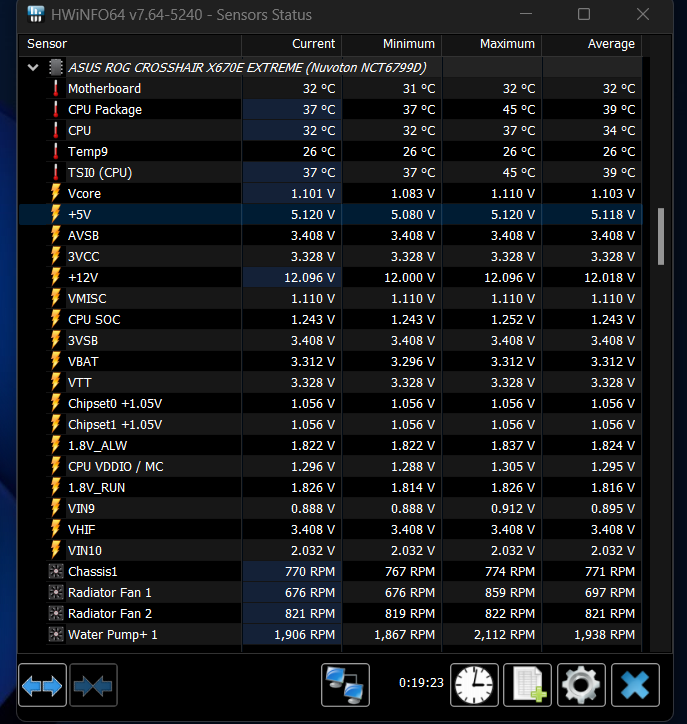Open the network remote monitoring icon
Image resolution: width=687 pixels, height=724 pixels.
tap(345, 686)
